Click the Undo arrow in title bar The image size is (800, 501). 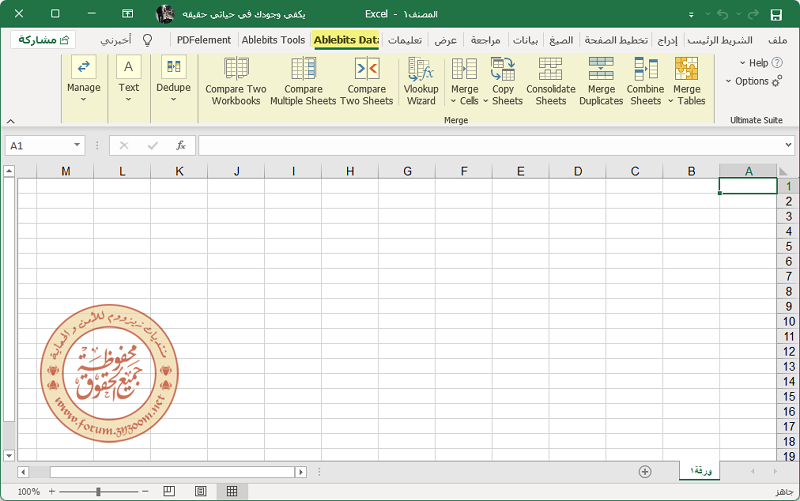722,14
